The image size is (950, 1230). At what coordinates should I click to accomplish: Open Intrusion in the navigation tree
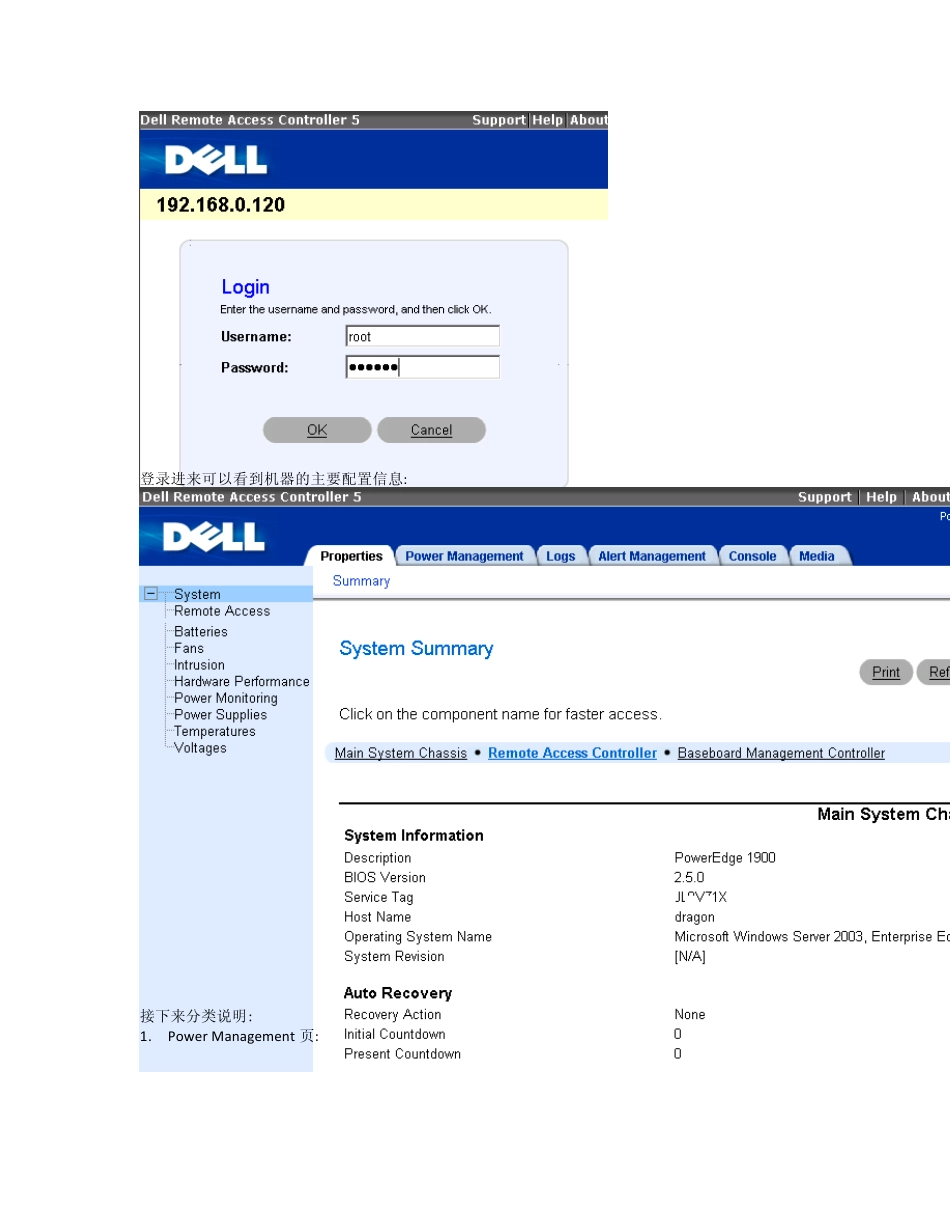(199, 665)
